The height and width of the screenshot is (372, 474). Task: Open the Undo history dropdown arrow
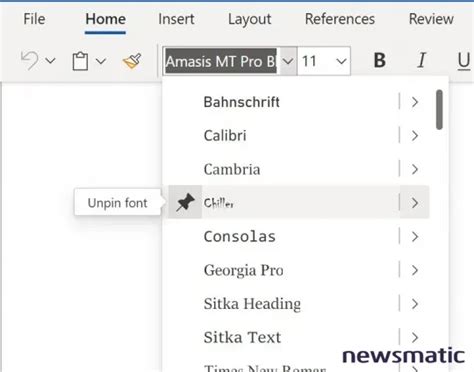50,61
